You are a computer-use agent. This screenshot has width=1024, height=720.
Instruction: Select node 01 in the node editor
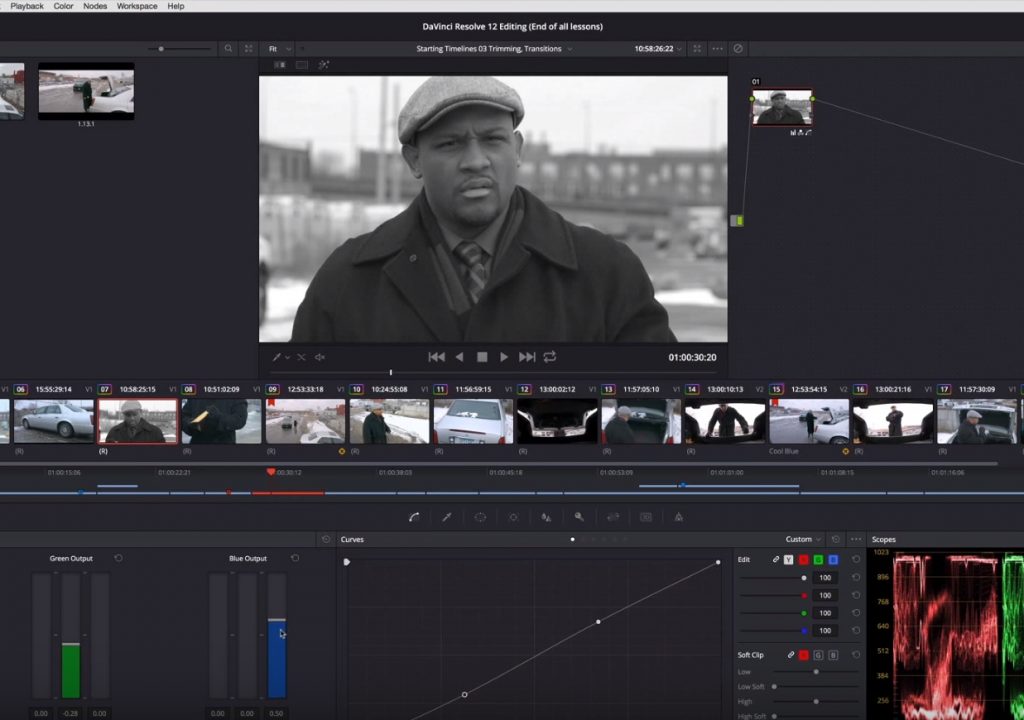pyautogui.click(x=782, y=106)
